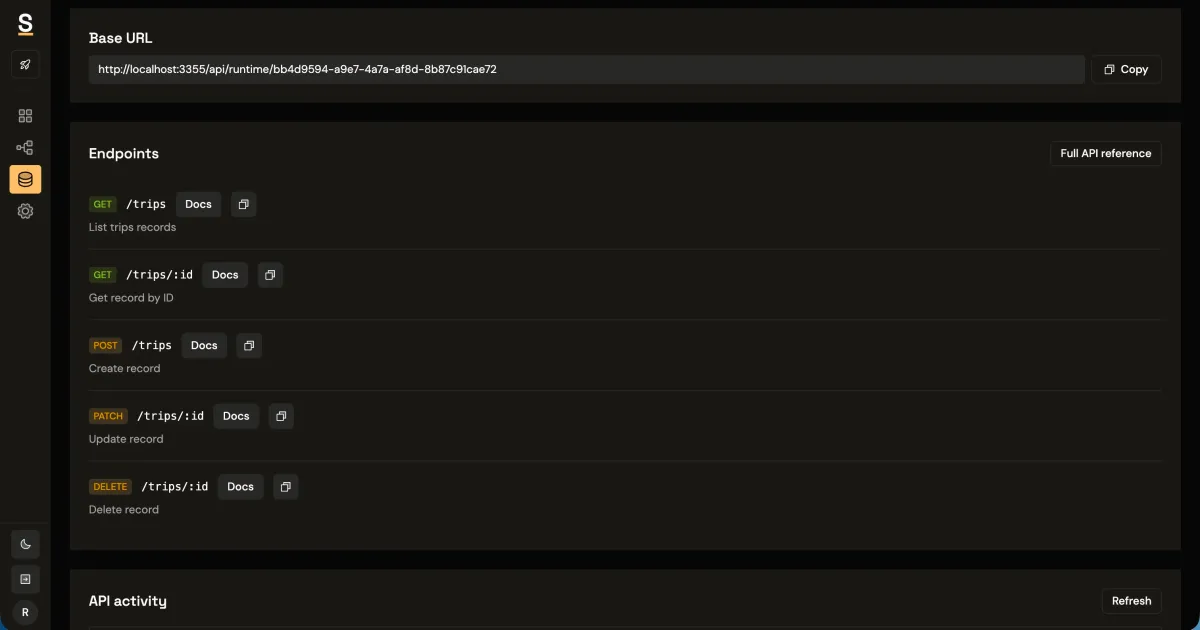Copy the DELETE /trips/:id endpoint path icon
Viewport: 1200px width, 630px height.
pos(286,486)
